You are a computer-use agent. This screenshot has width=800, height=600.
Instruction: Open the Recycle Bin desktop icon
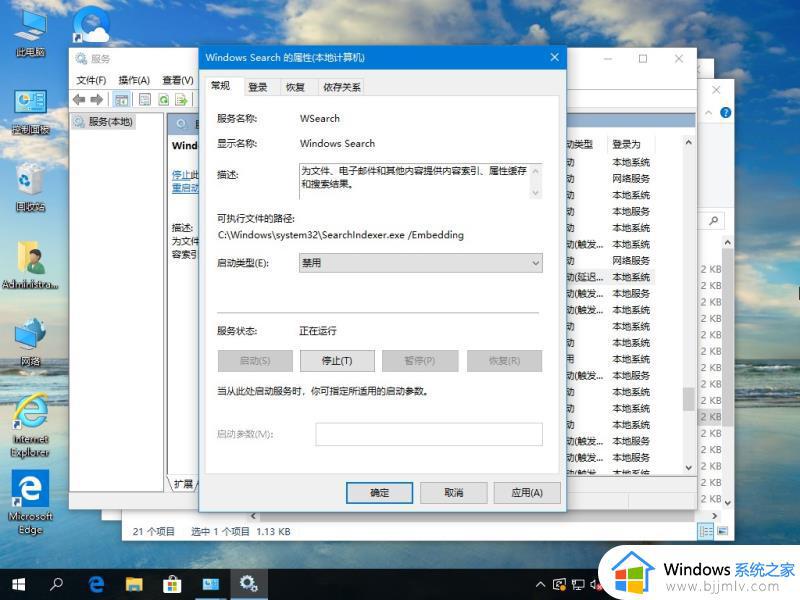pyautogui.click(x=30, y=187)
